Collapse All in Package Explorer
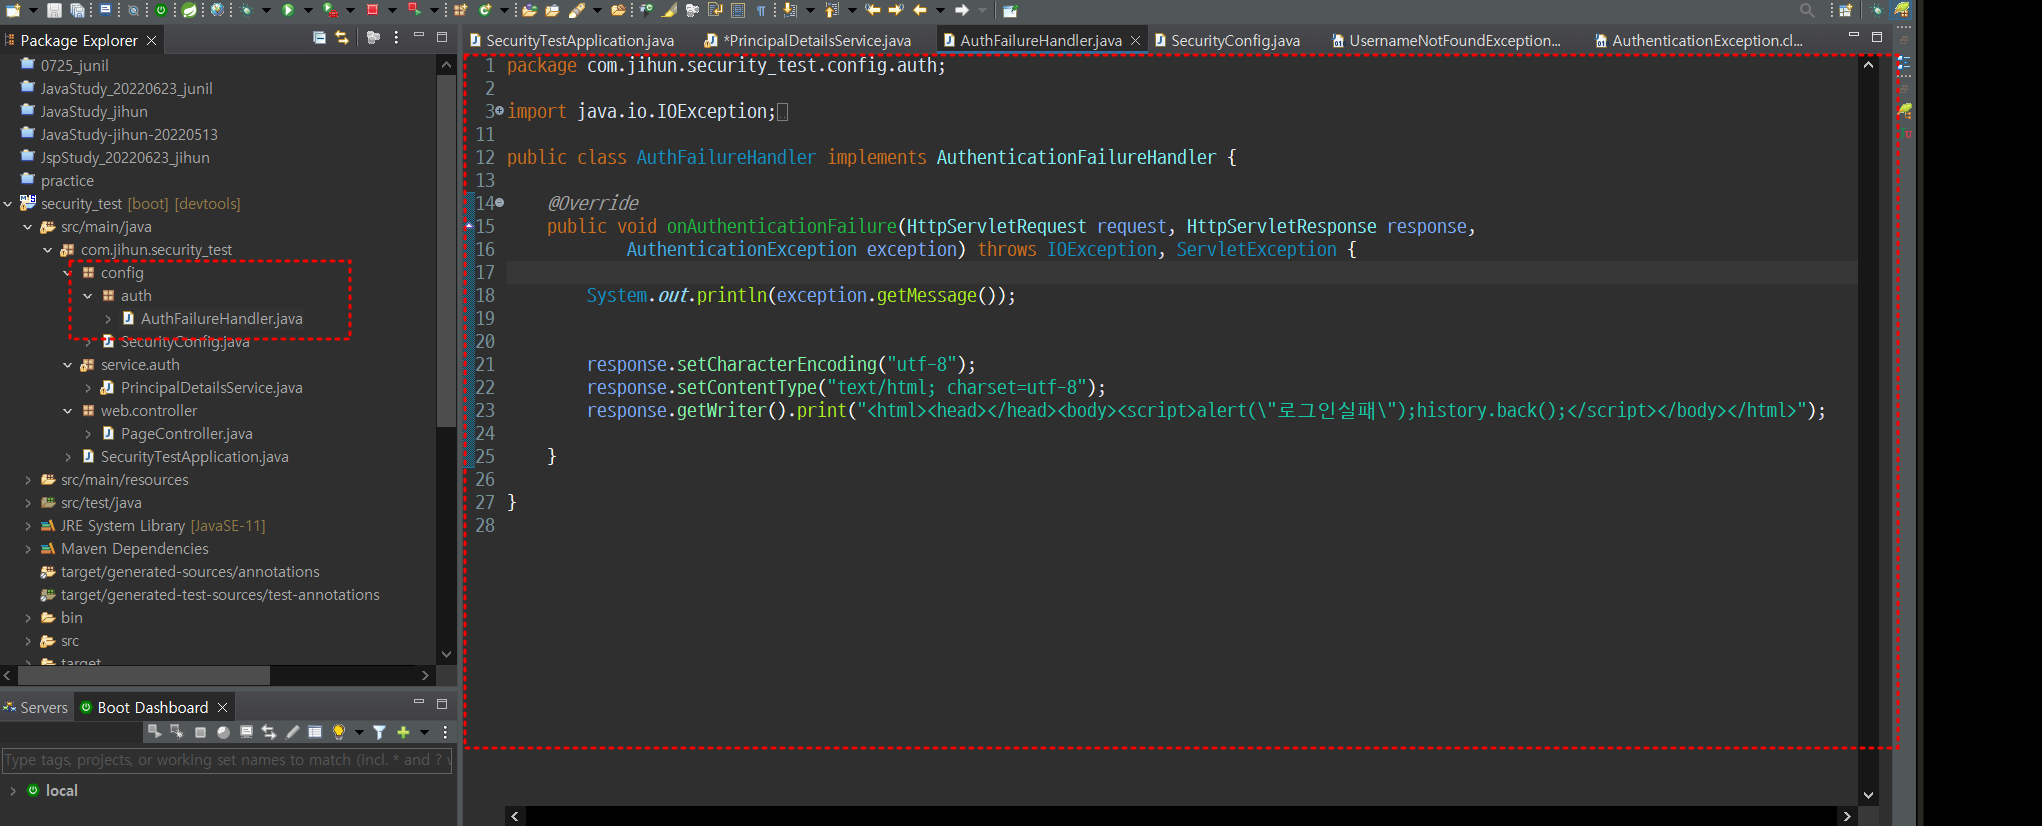 (x=319, y=38)
